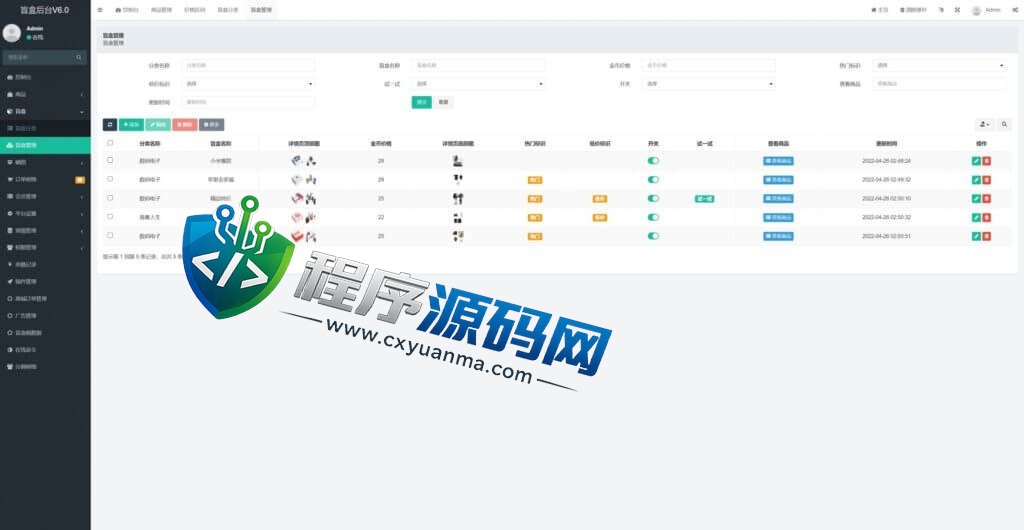Open the 试一试 filter dropdown
1024x530 pixels.
point(478,84)
